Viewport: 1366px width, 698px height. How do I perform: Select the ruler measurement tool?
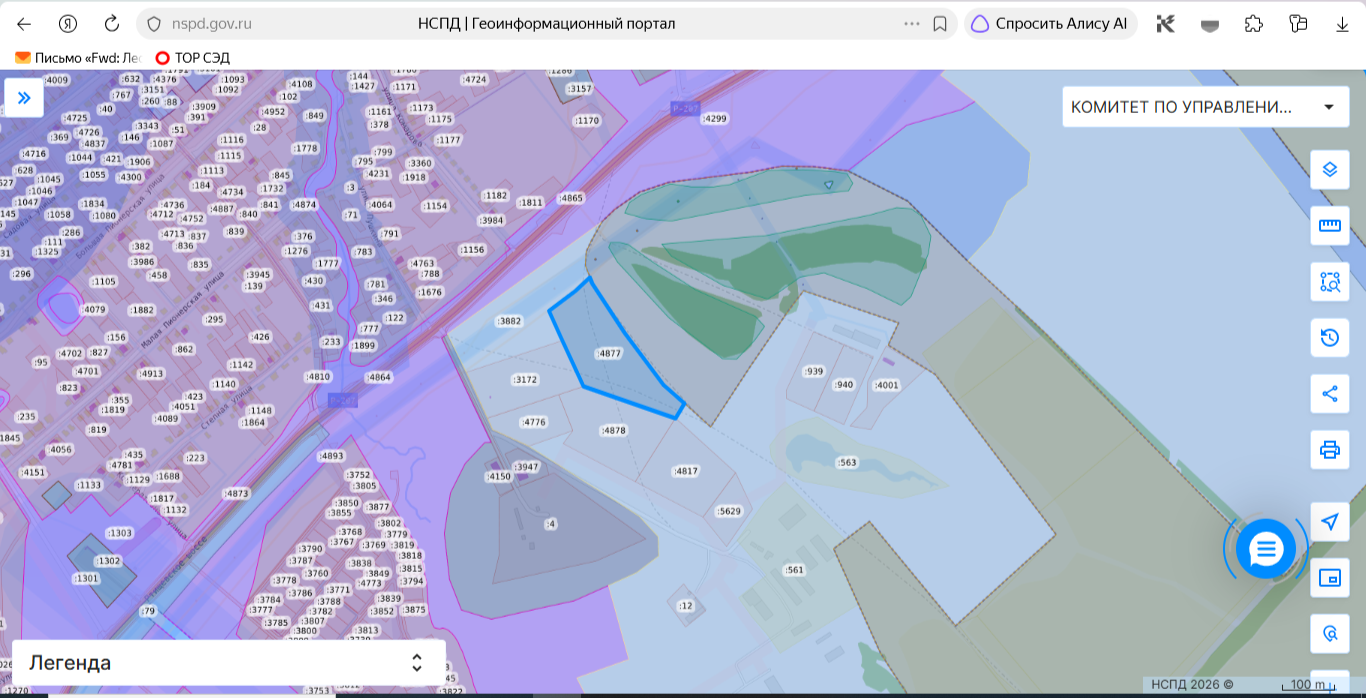pyautogui.click(x=1330, y=225)
